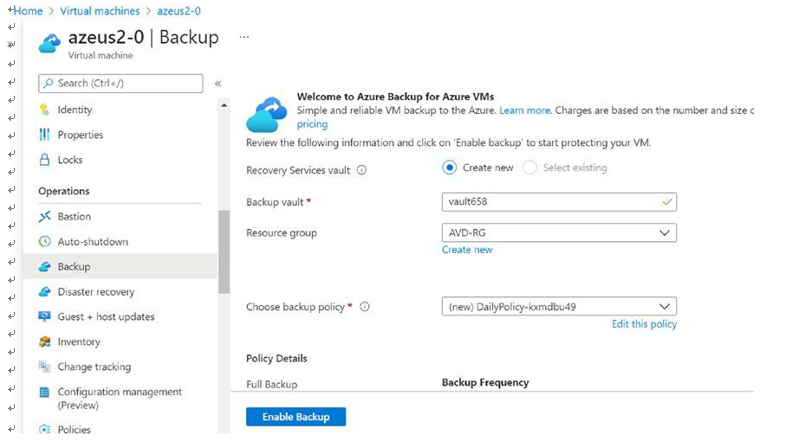Click the Configuration management icon
Image resolution: width=789 pixels, height=445 pixels.
pos(44,392)
